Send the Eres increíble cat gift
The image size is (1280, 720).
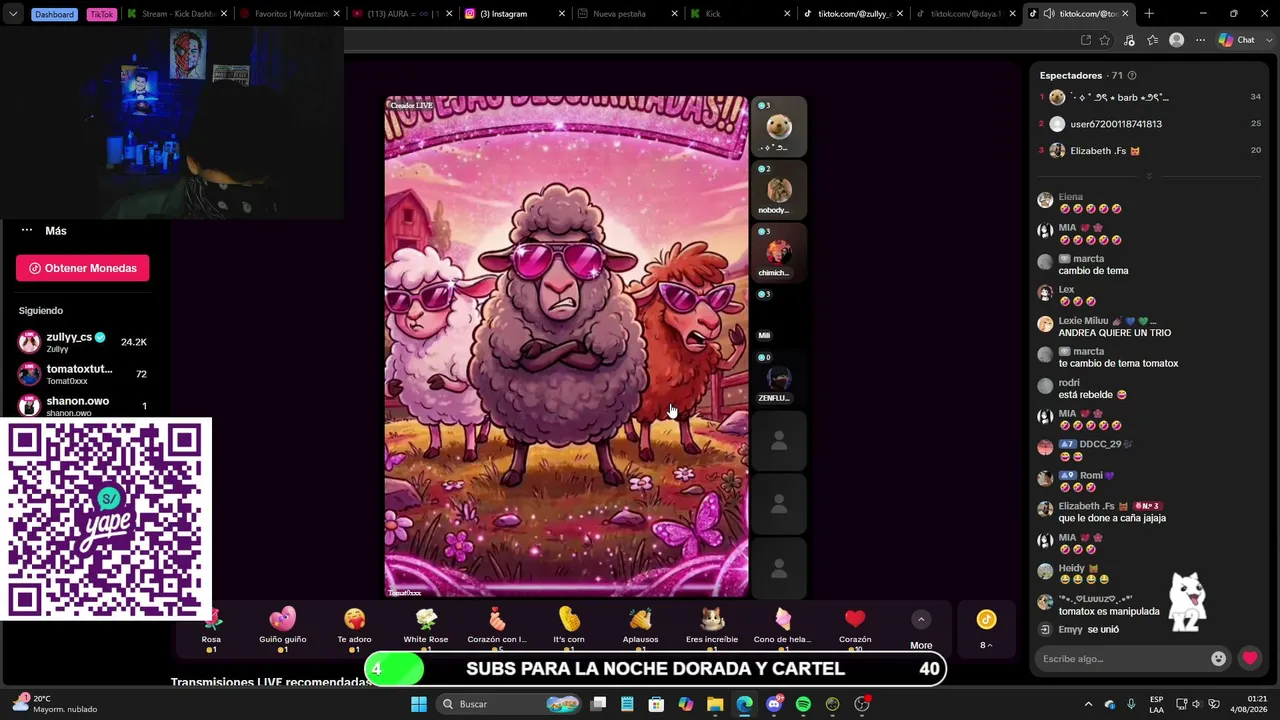712,629
